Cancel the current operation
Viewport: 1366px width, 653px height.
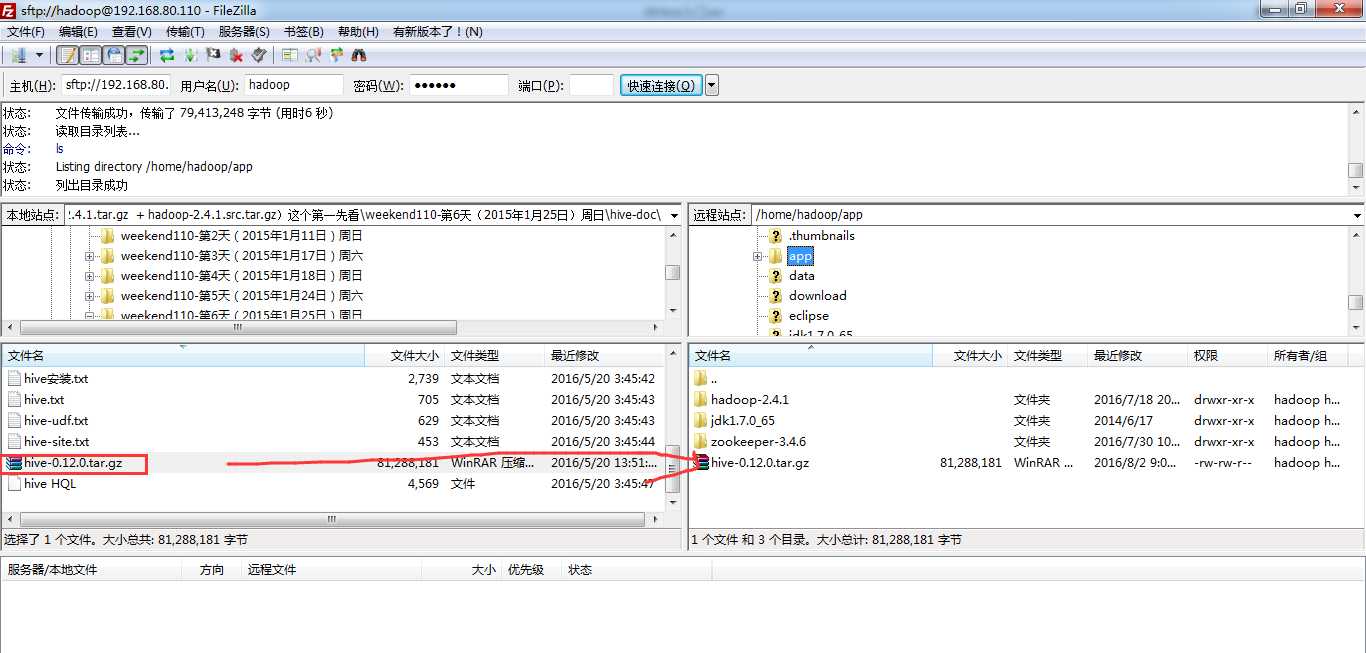pos(213,55)
